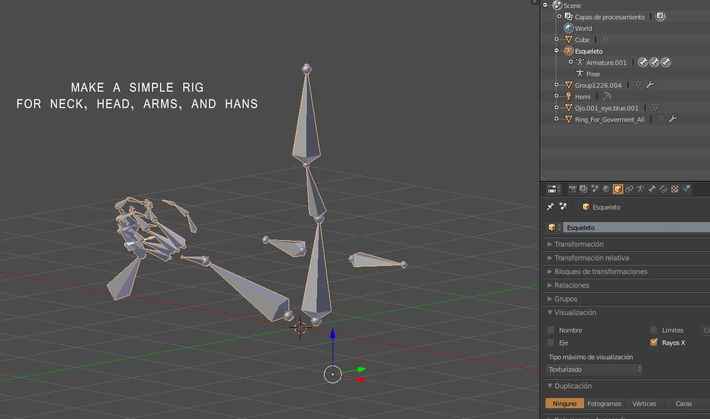Image resolution: width=710 pixels, height=419 pixels.
Task: Enable the Nombre checkbox
Action: point(551,330)
